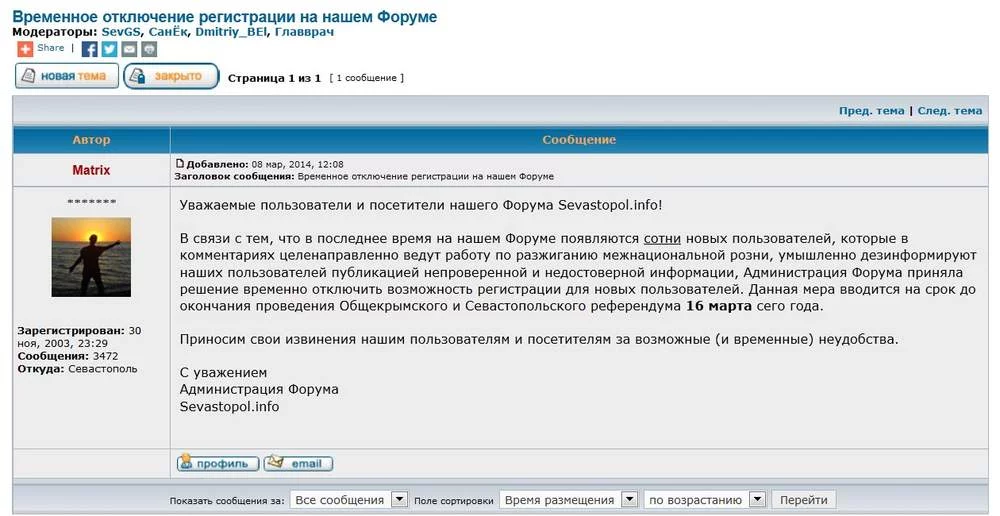Share the topic on Facebook
The width and height of the screenshot is (1000, 516).
point(90,49)
